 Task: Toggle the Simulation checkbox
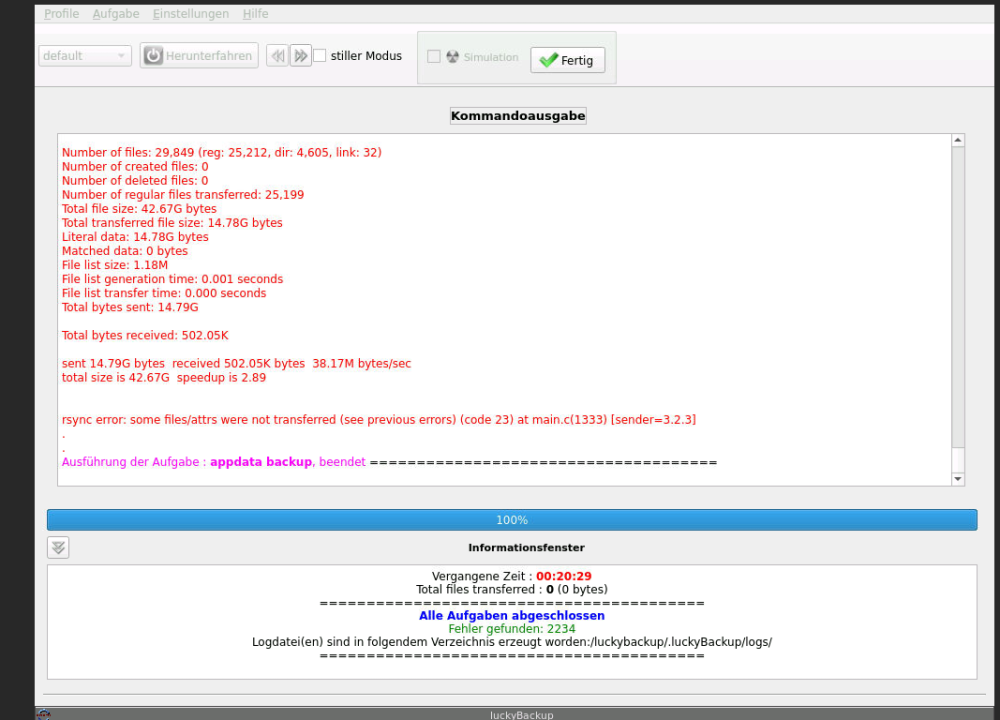(434, 57)
